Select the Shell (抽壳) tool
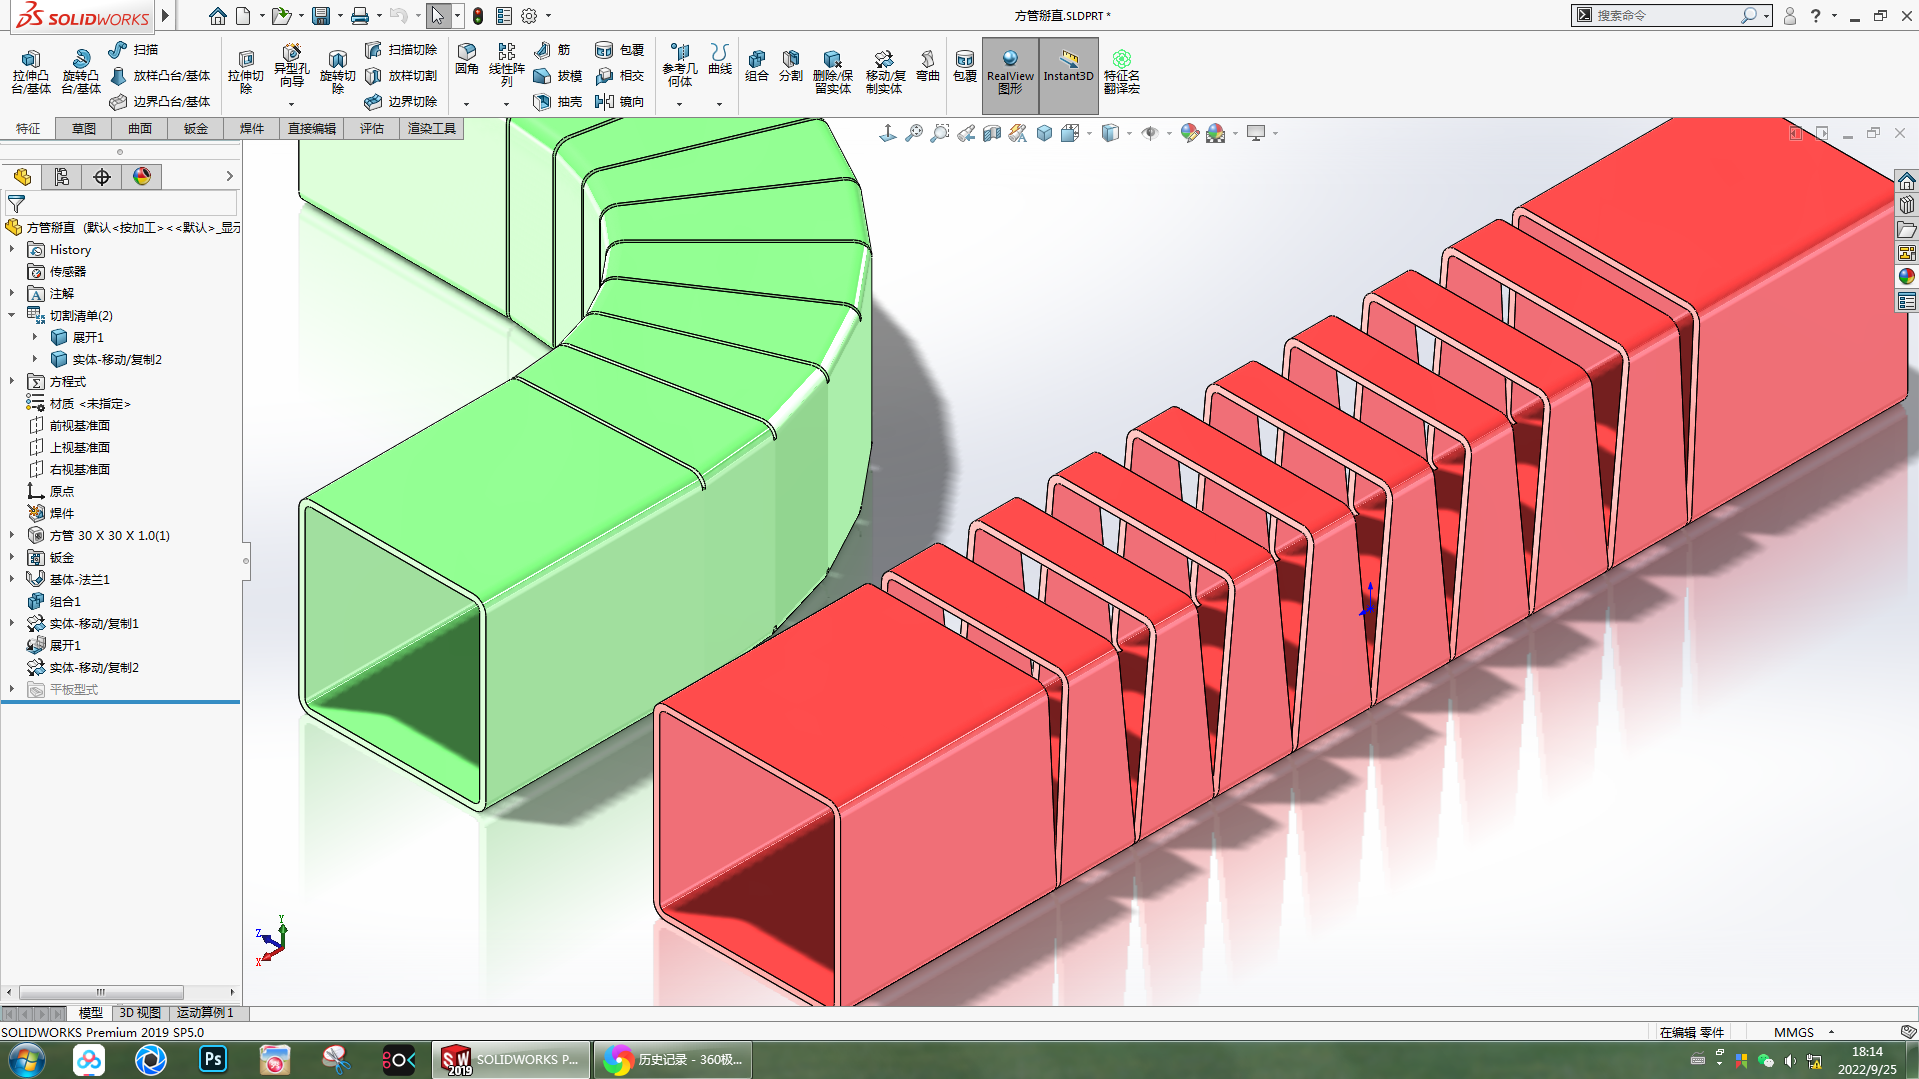Image resolution: width=1919 pixels, height=1079 pixels. pyautogui.click(x=557, y=101)
